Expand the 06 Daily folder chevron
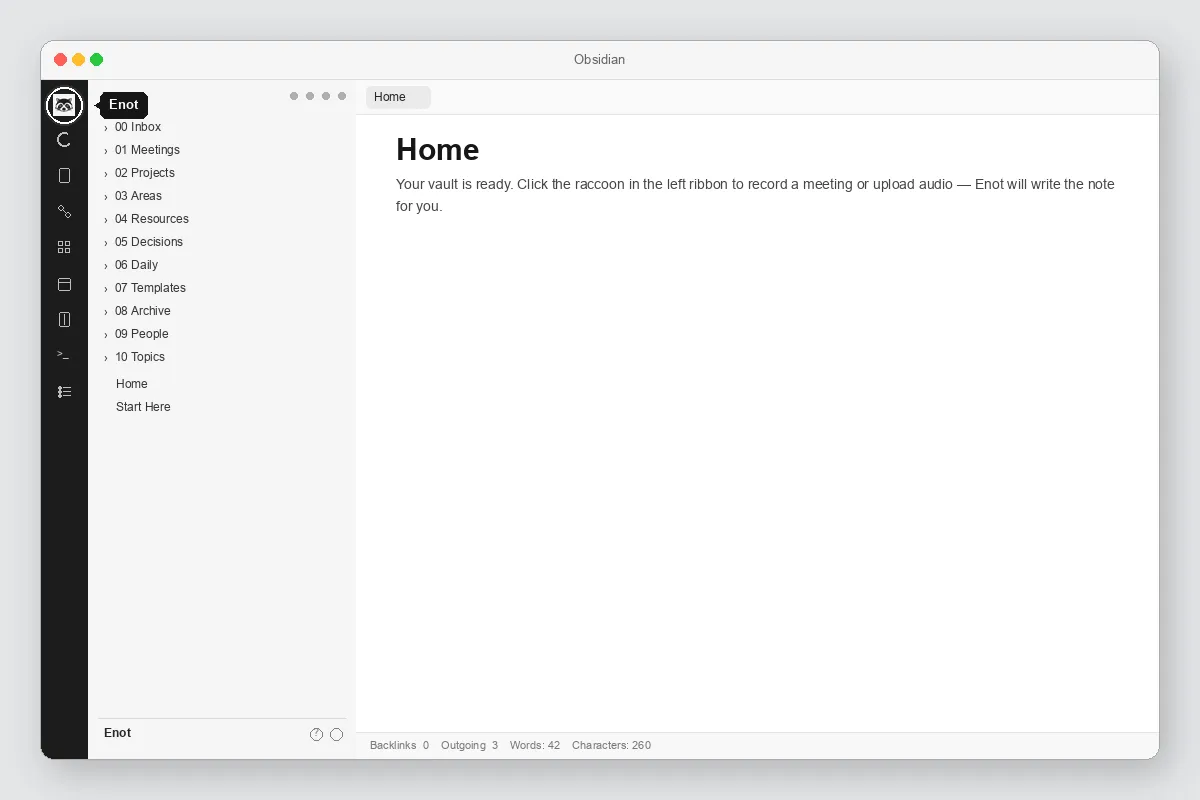The height and width of the screenshot is (800, 1200). pyautogui.click(x=106, y=266)
